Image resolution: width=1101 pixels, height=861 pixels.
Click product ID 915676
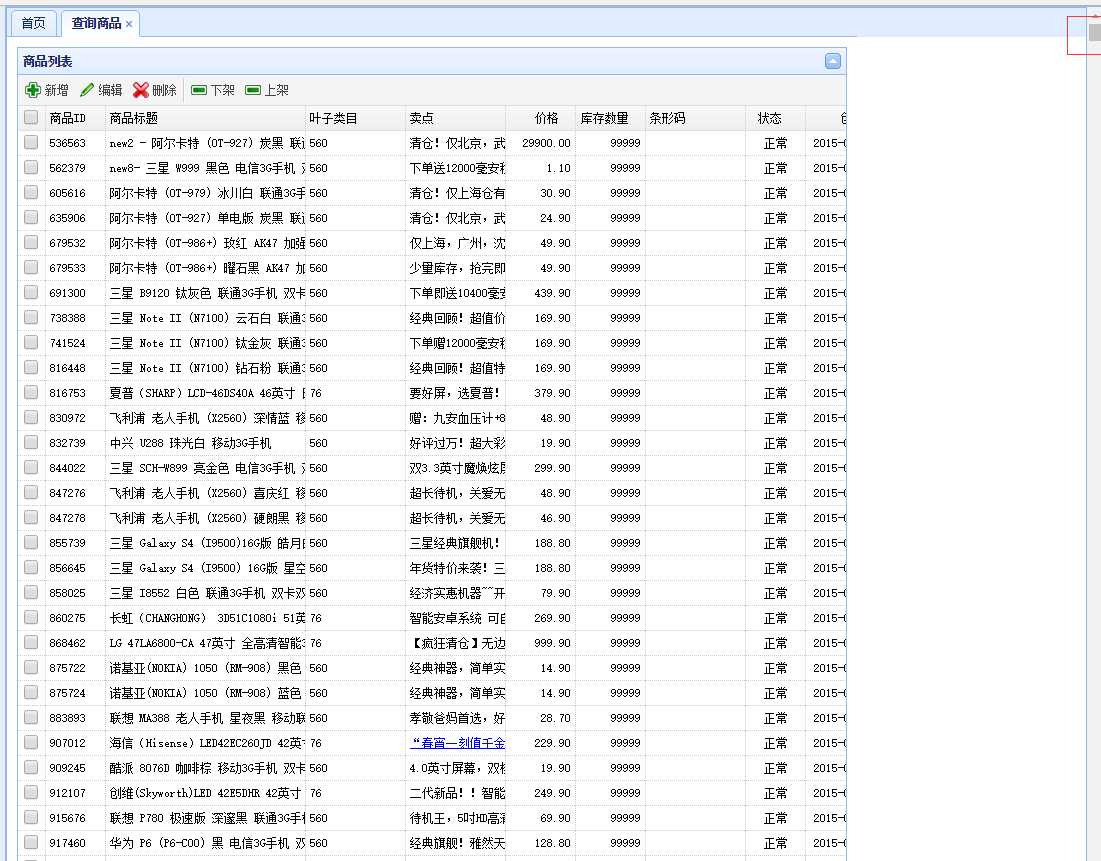pos(67,818)
